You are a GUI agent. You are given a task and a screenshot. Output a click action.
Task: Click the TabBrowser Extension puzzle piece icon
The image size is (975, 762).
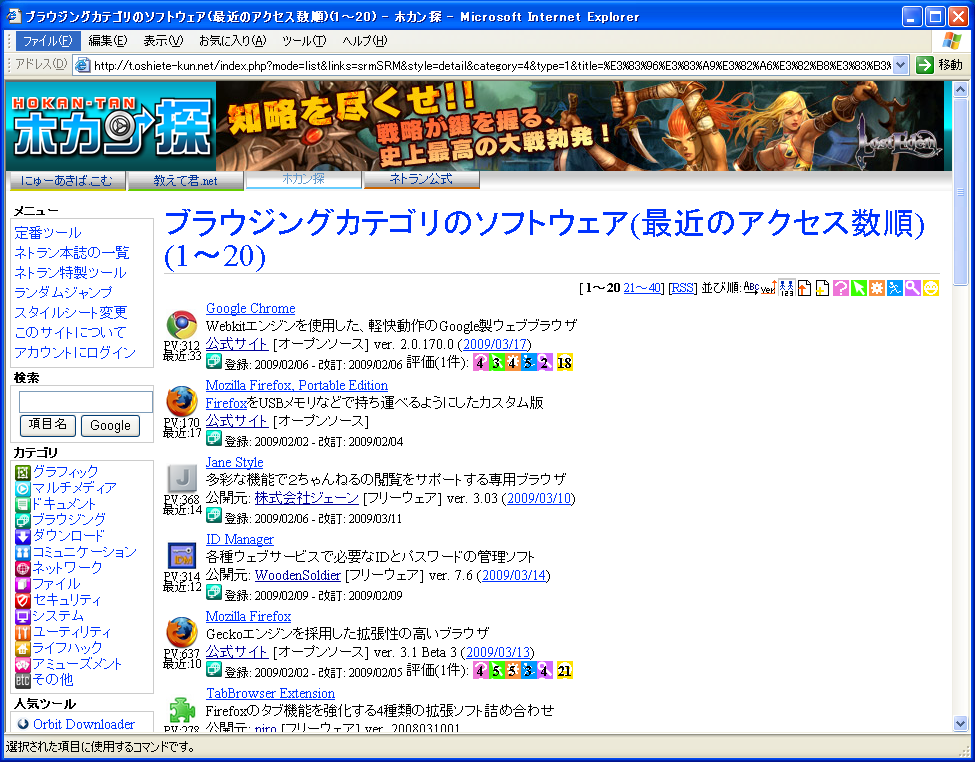pos(182,710)
